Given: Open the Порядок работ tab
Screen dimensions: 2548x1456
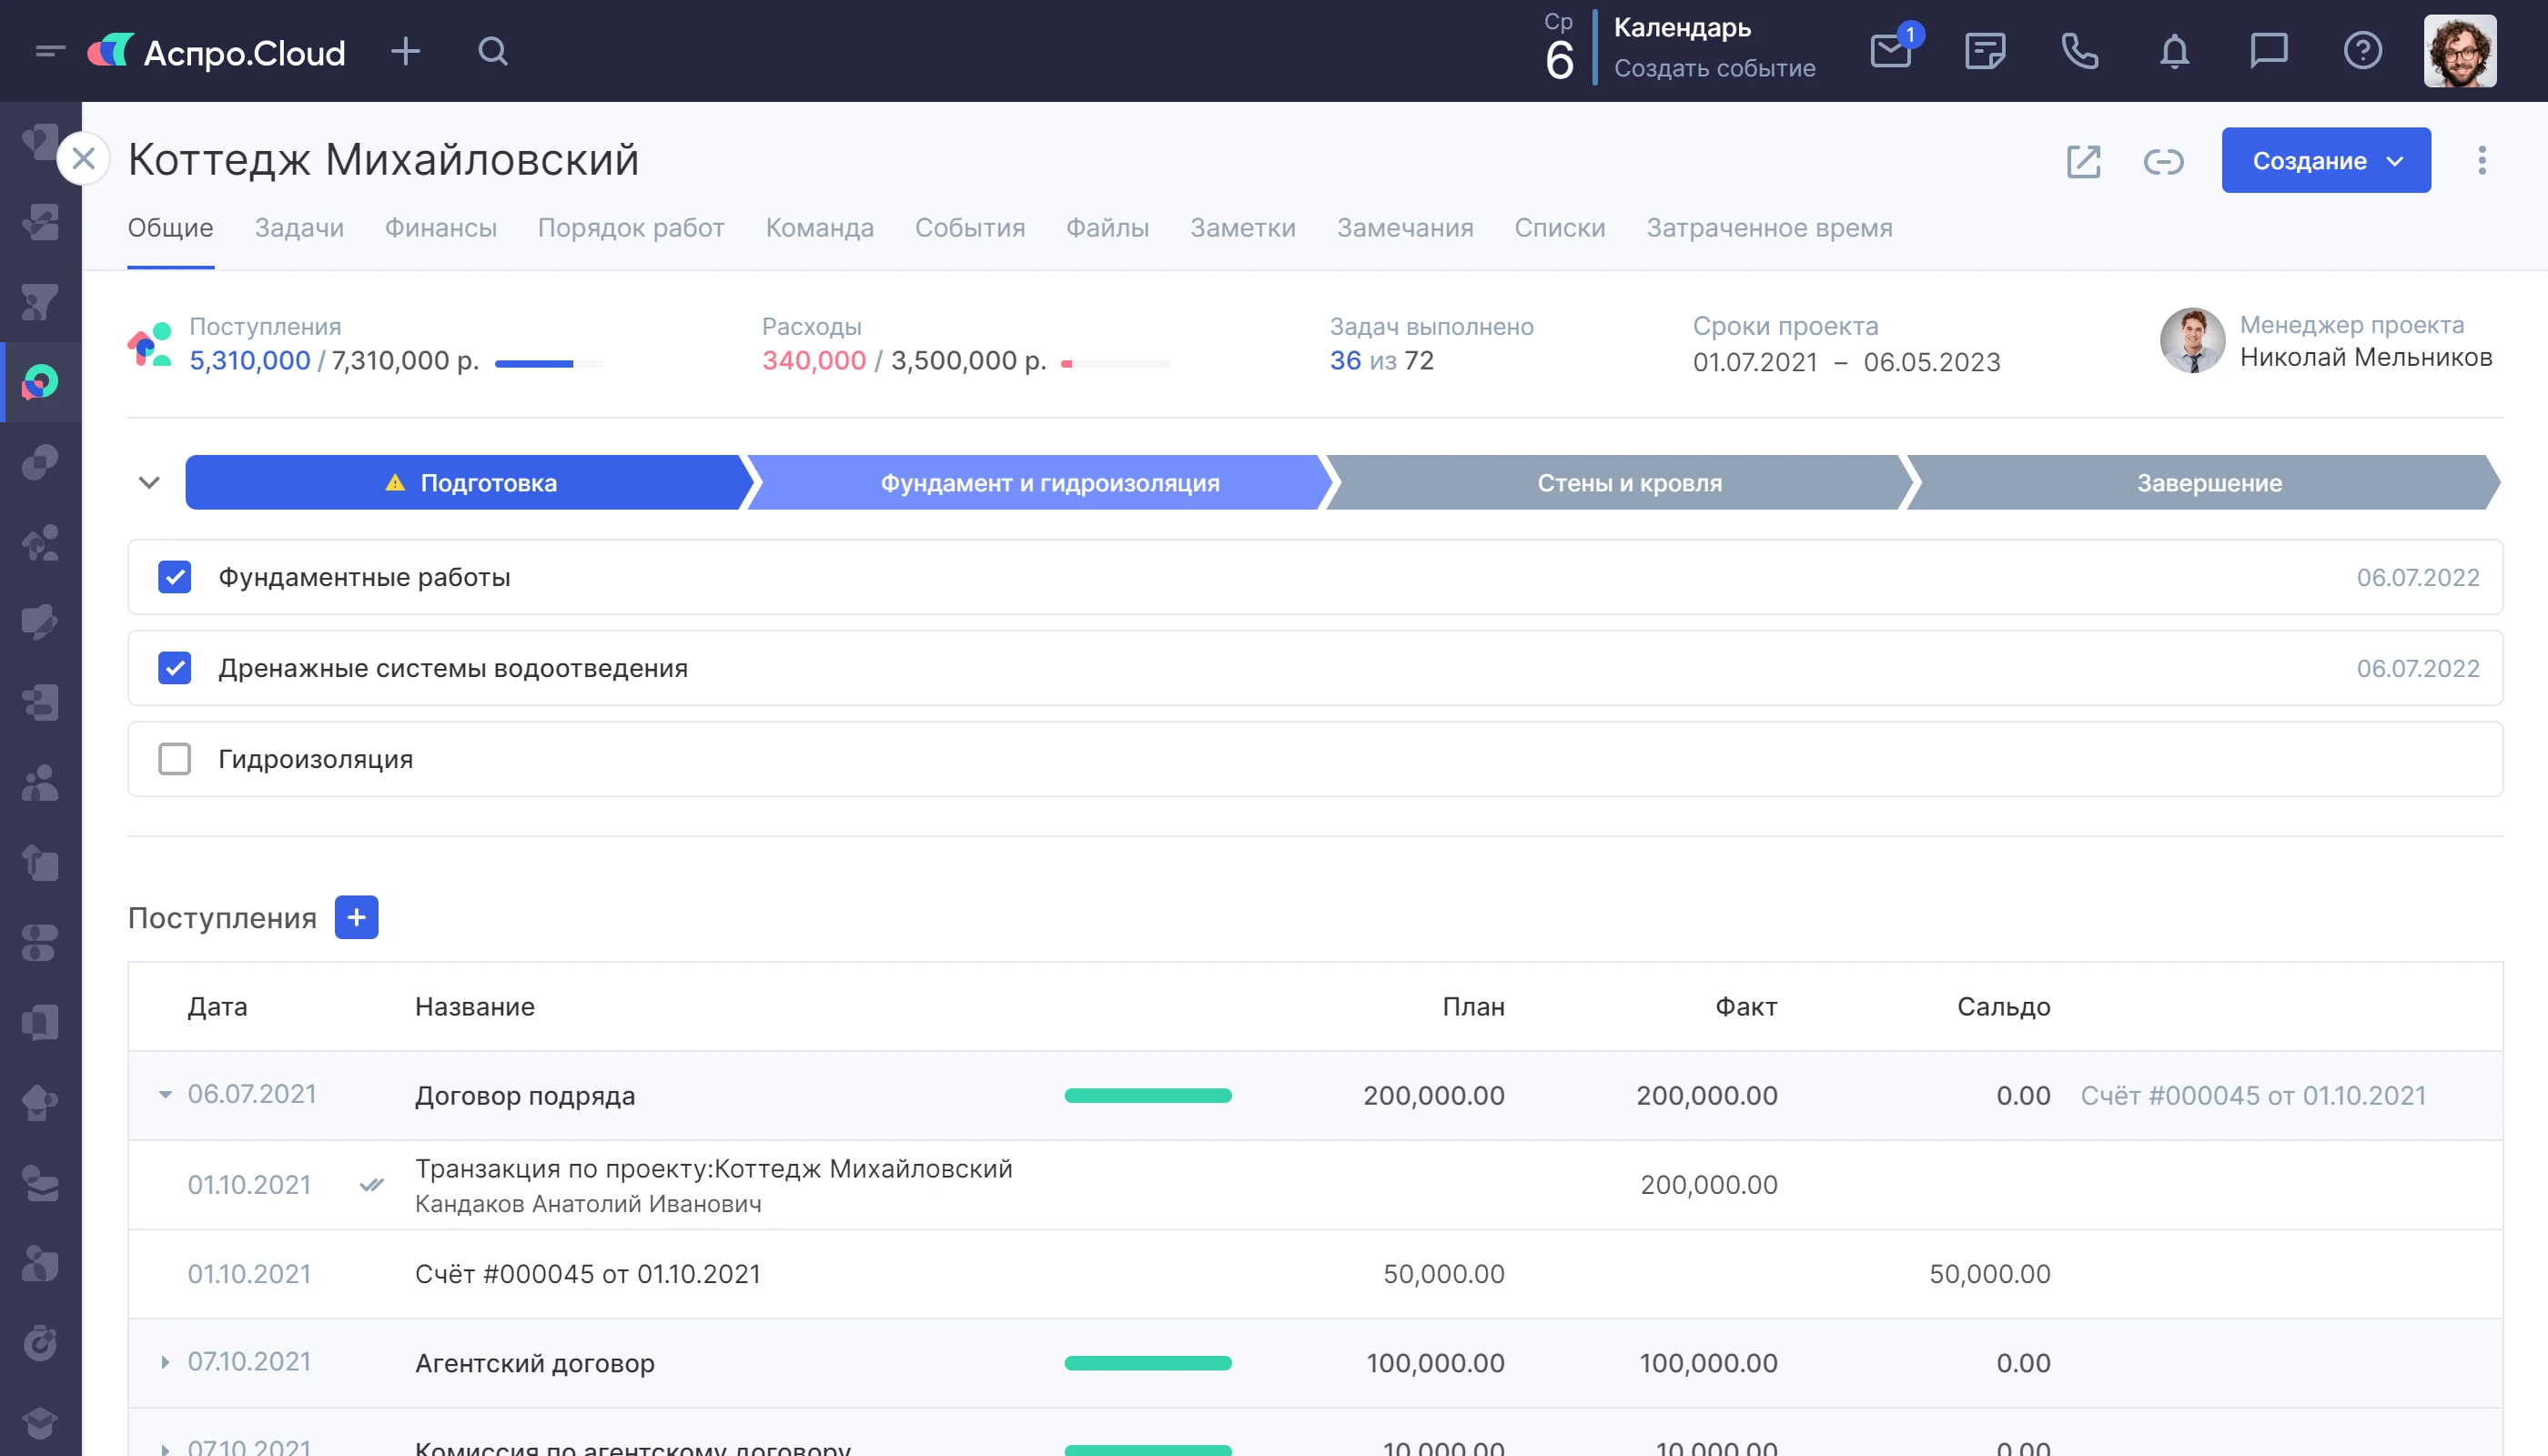Looking at the screenshot, I should (630, 228).
